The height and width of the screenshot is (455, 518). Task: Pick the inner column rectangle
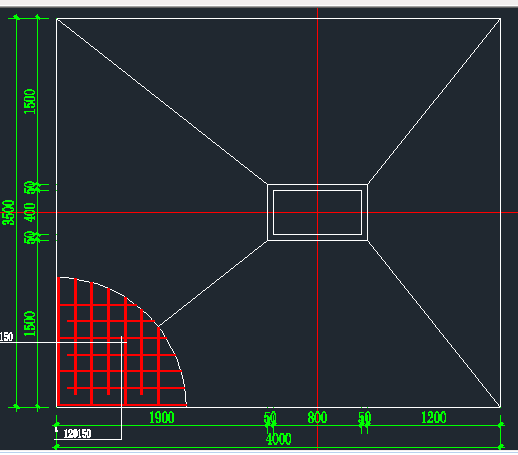click(317, 212)
